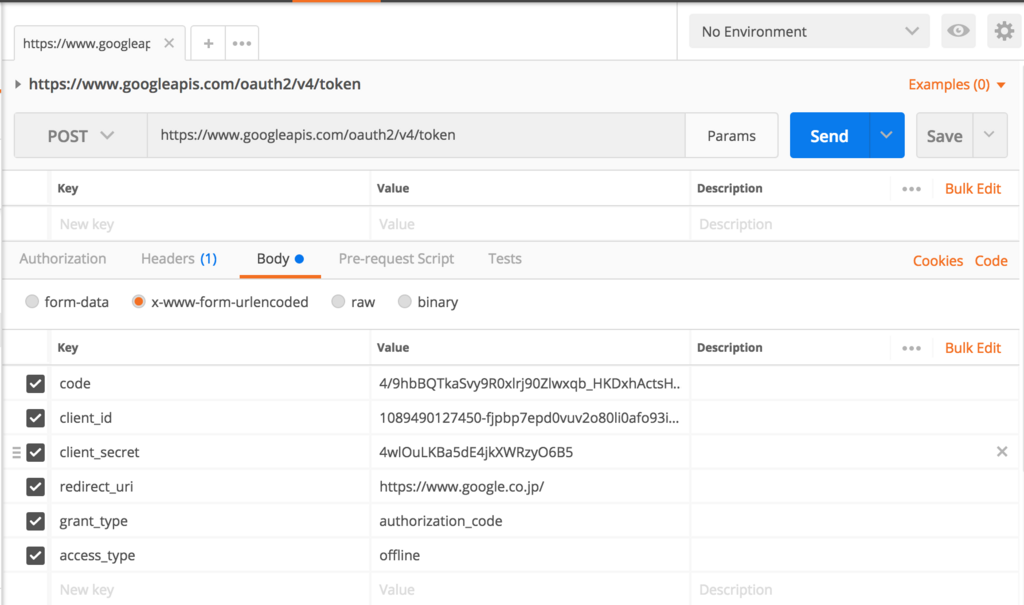
Task: Delete the client_secret row with X icon
Action: [x=1002, y=451]
